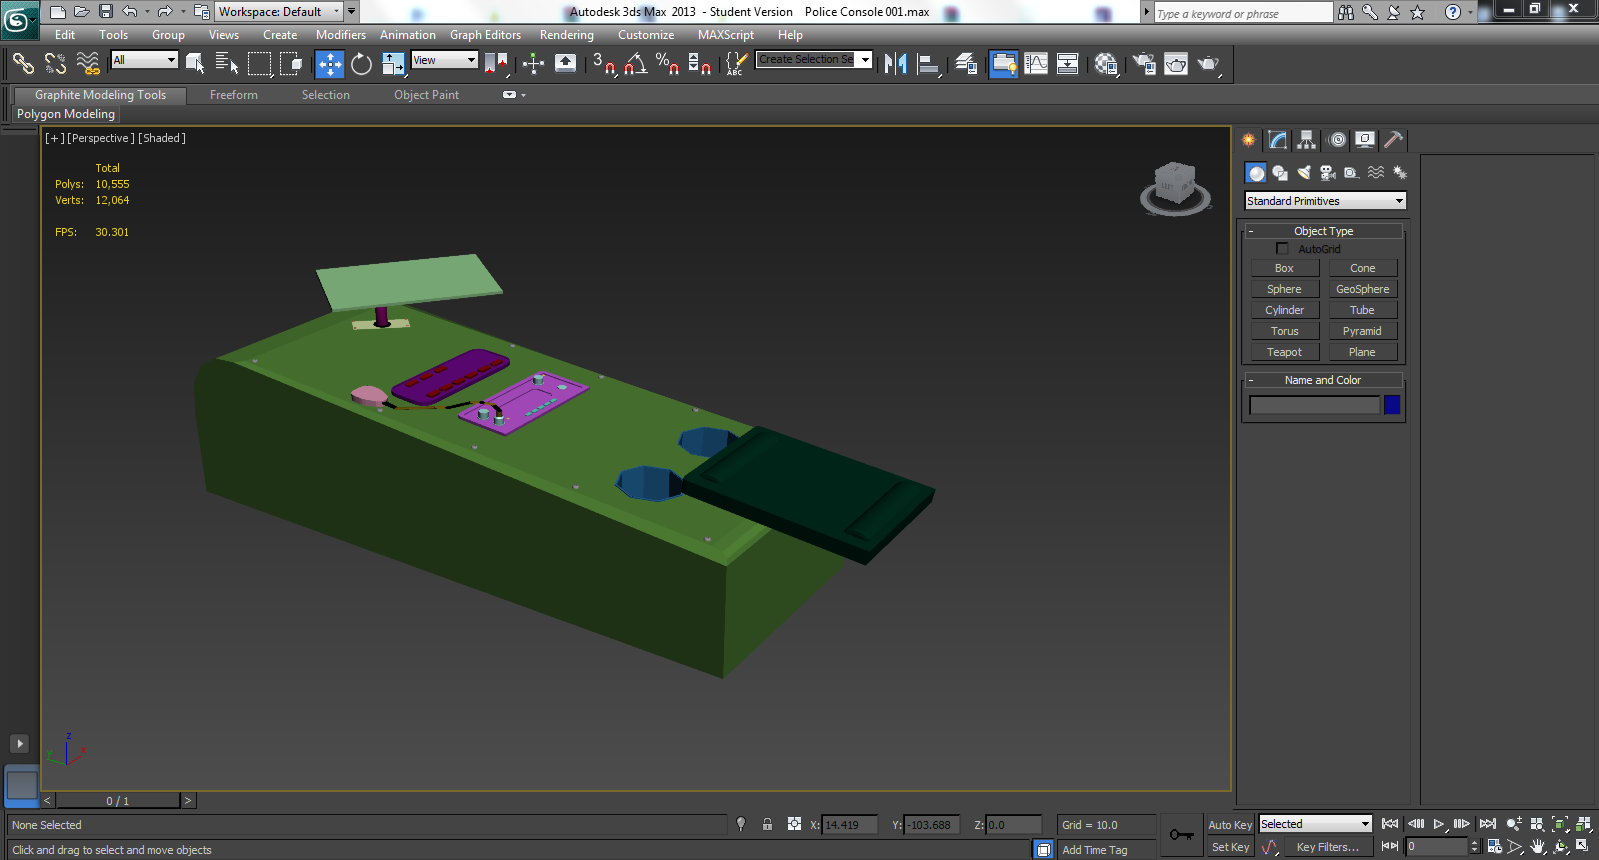Activate the Select and Rotate tool
Viewport: 1599px width, 860px height.
[x=361, y=64]
